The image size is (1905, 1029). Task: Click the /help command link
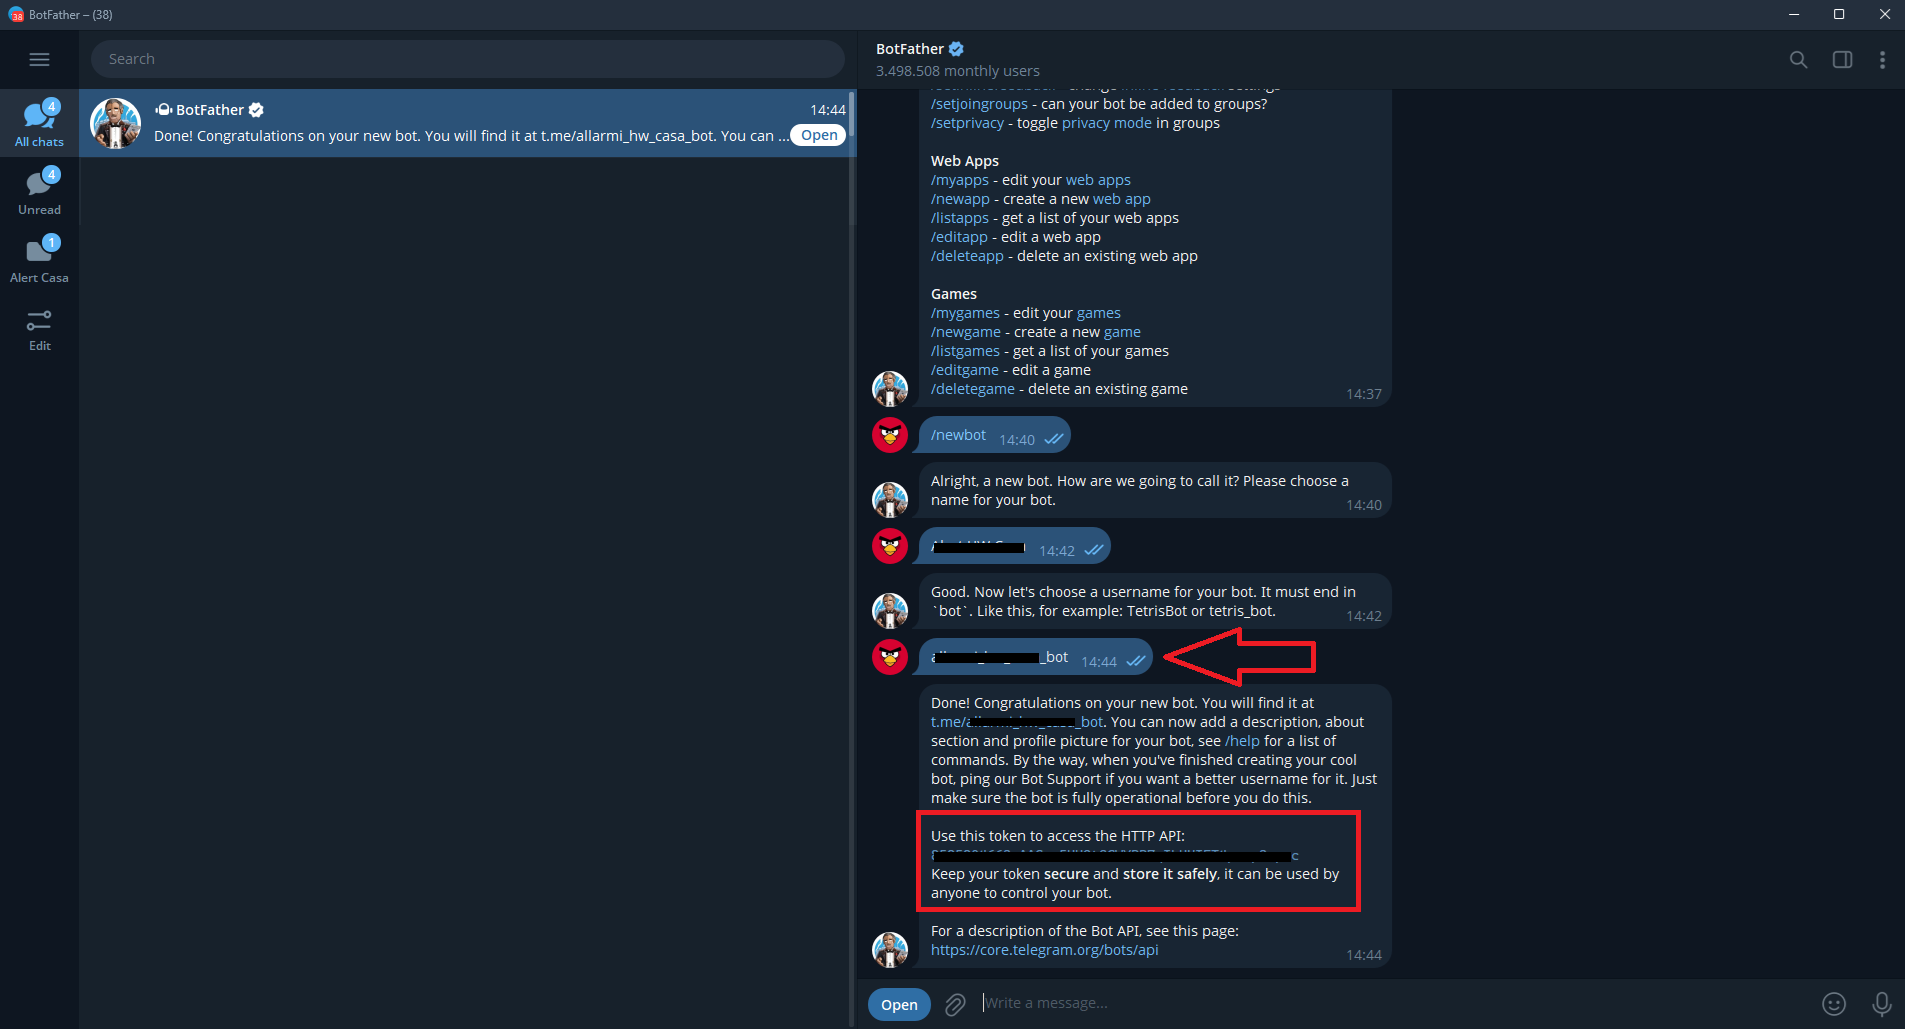1242,741
